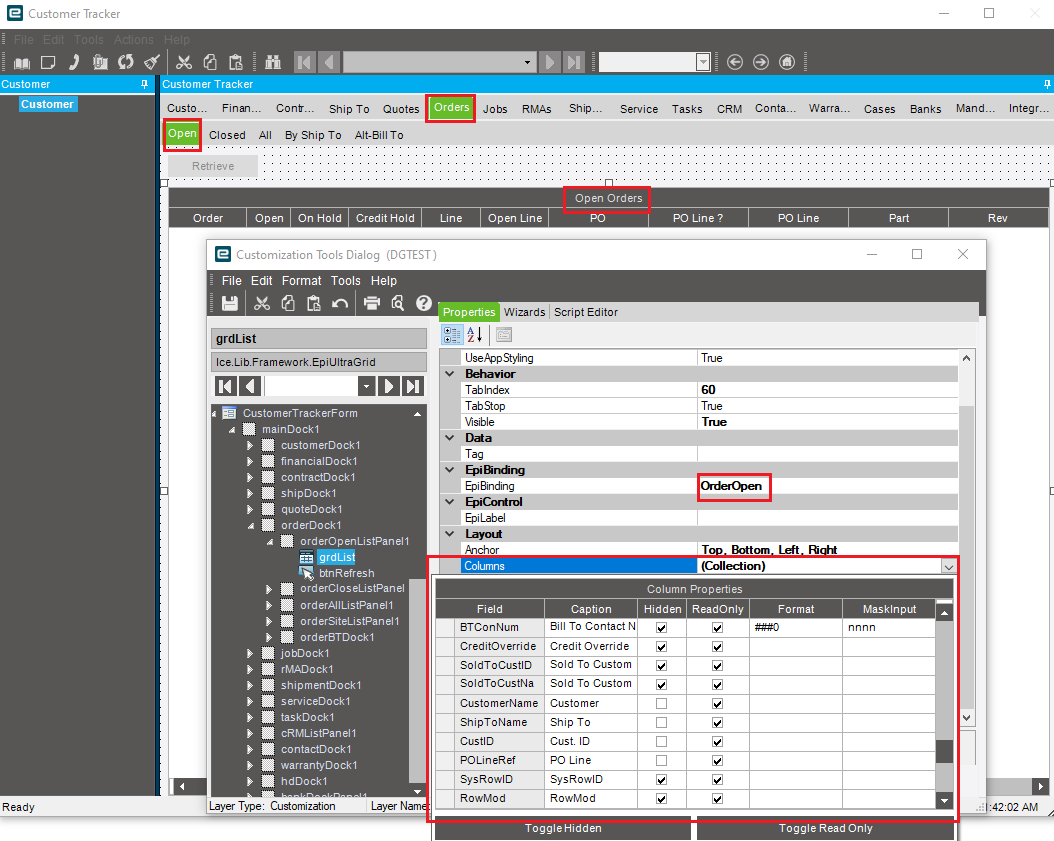
Task: Click the Paste icon in Customer Tracker toolbar
Action: point(235,63)
